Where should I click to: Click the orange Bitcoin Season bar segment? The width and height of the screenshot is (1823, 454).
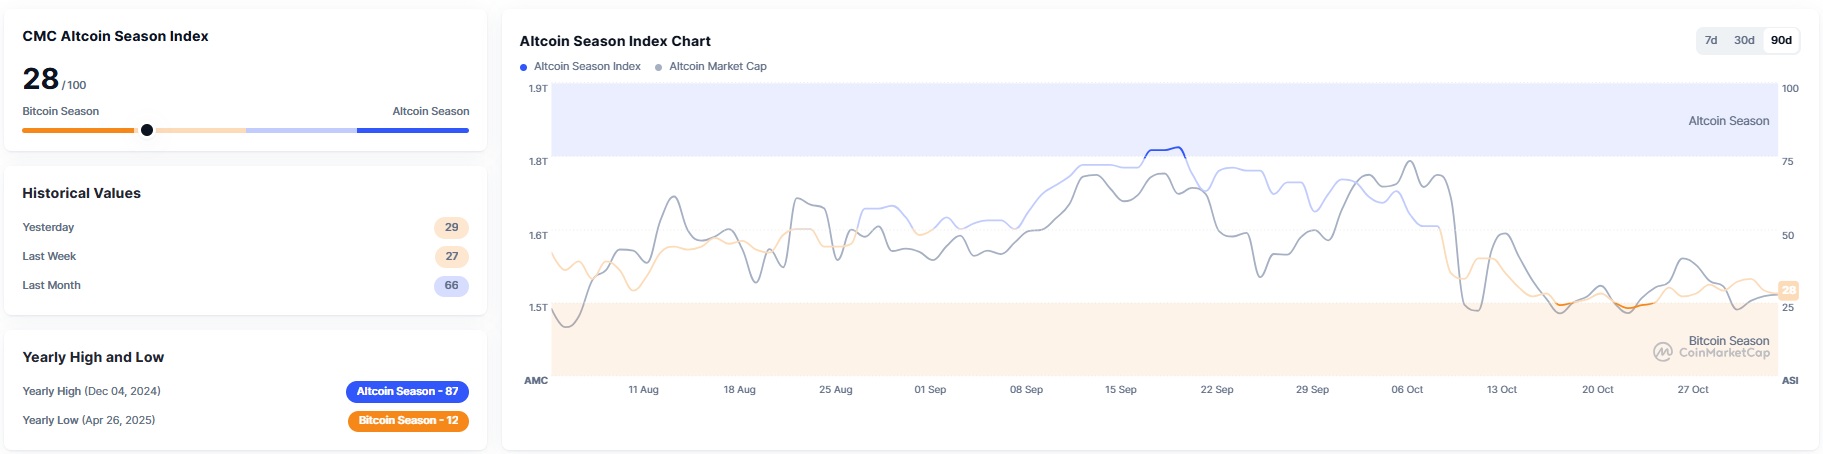77,130
